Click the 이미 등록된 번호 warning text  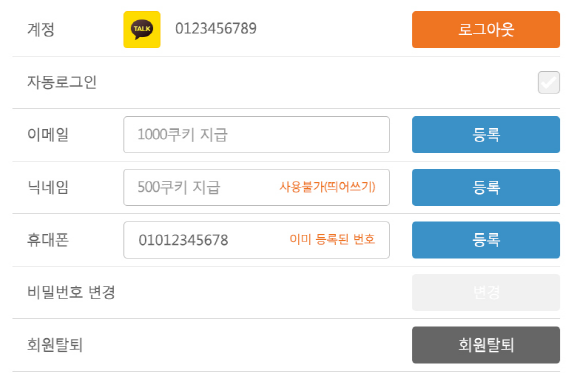pyautogui.click(x=332, y=239)
